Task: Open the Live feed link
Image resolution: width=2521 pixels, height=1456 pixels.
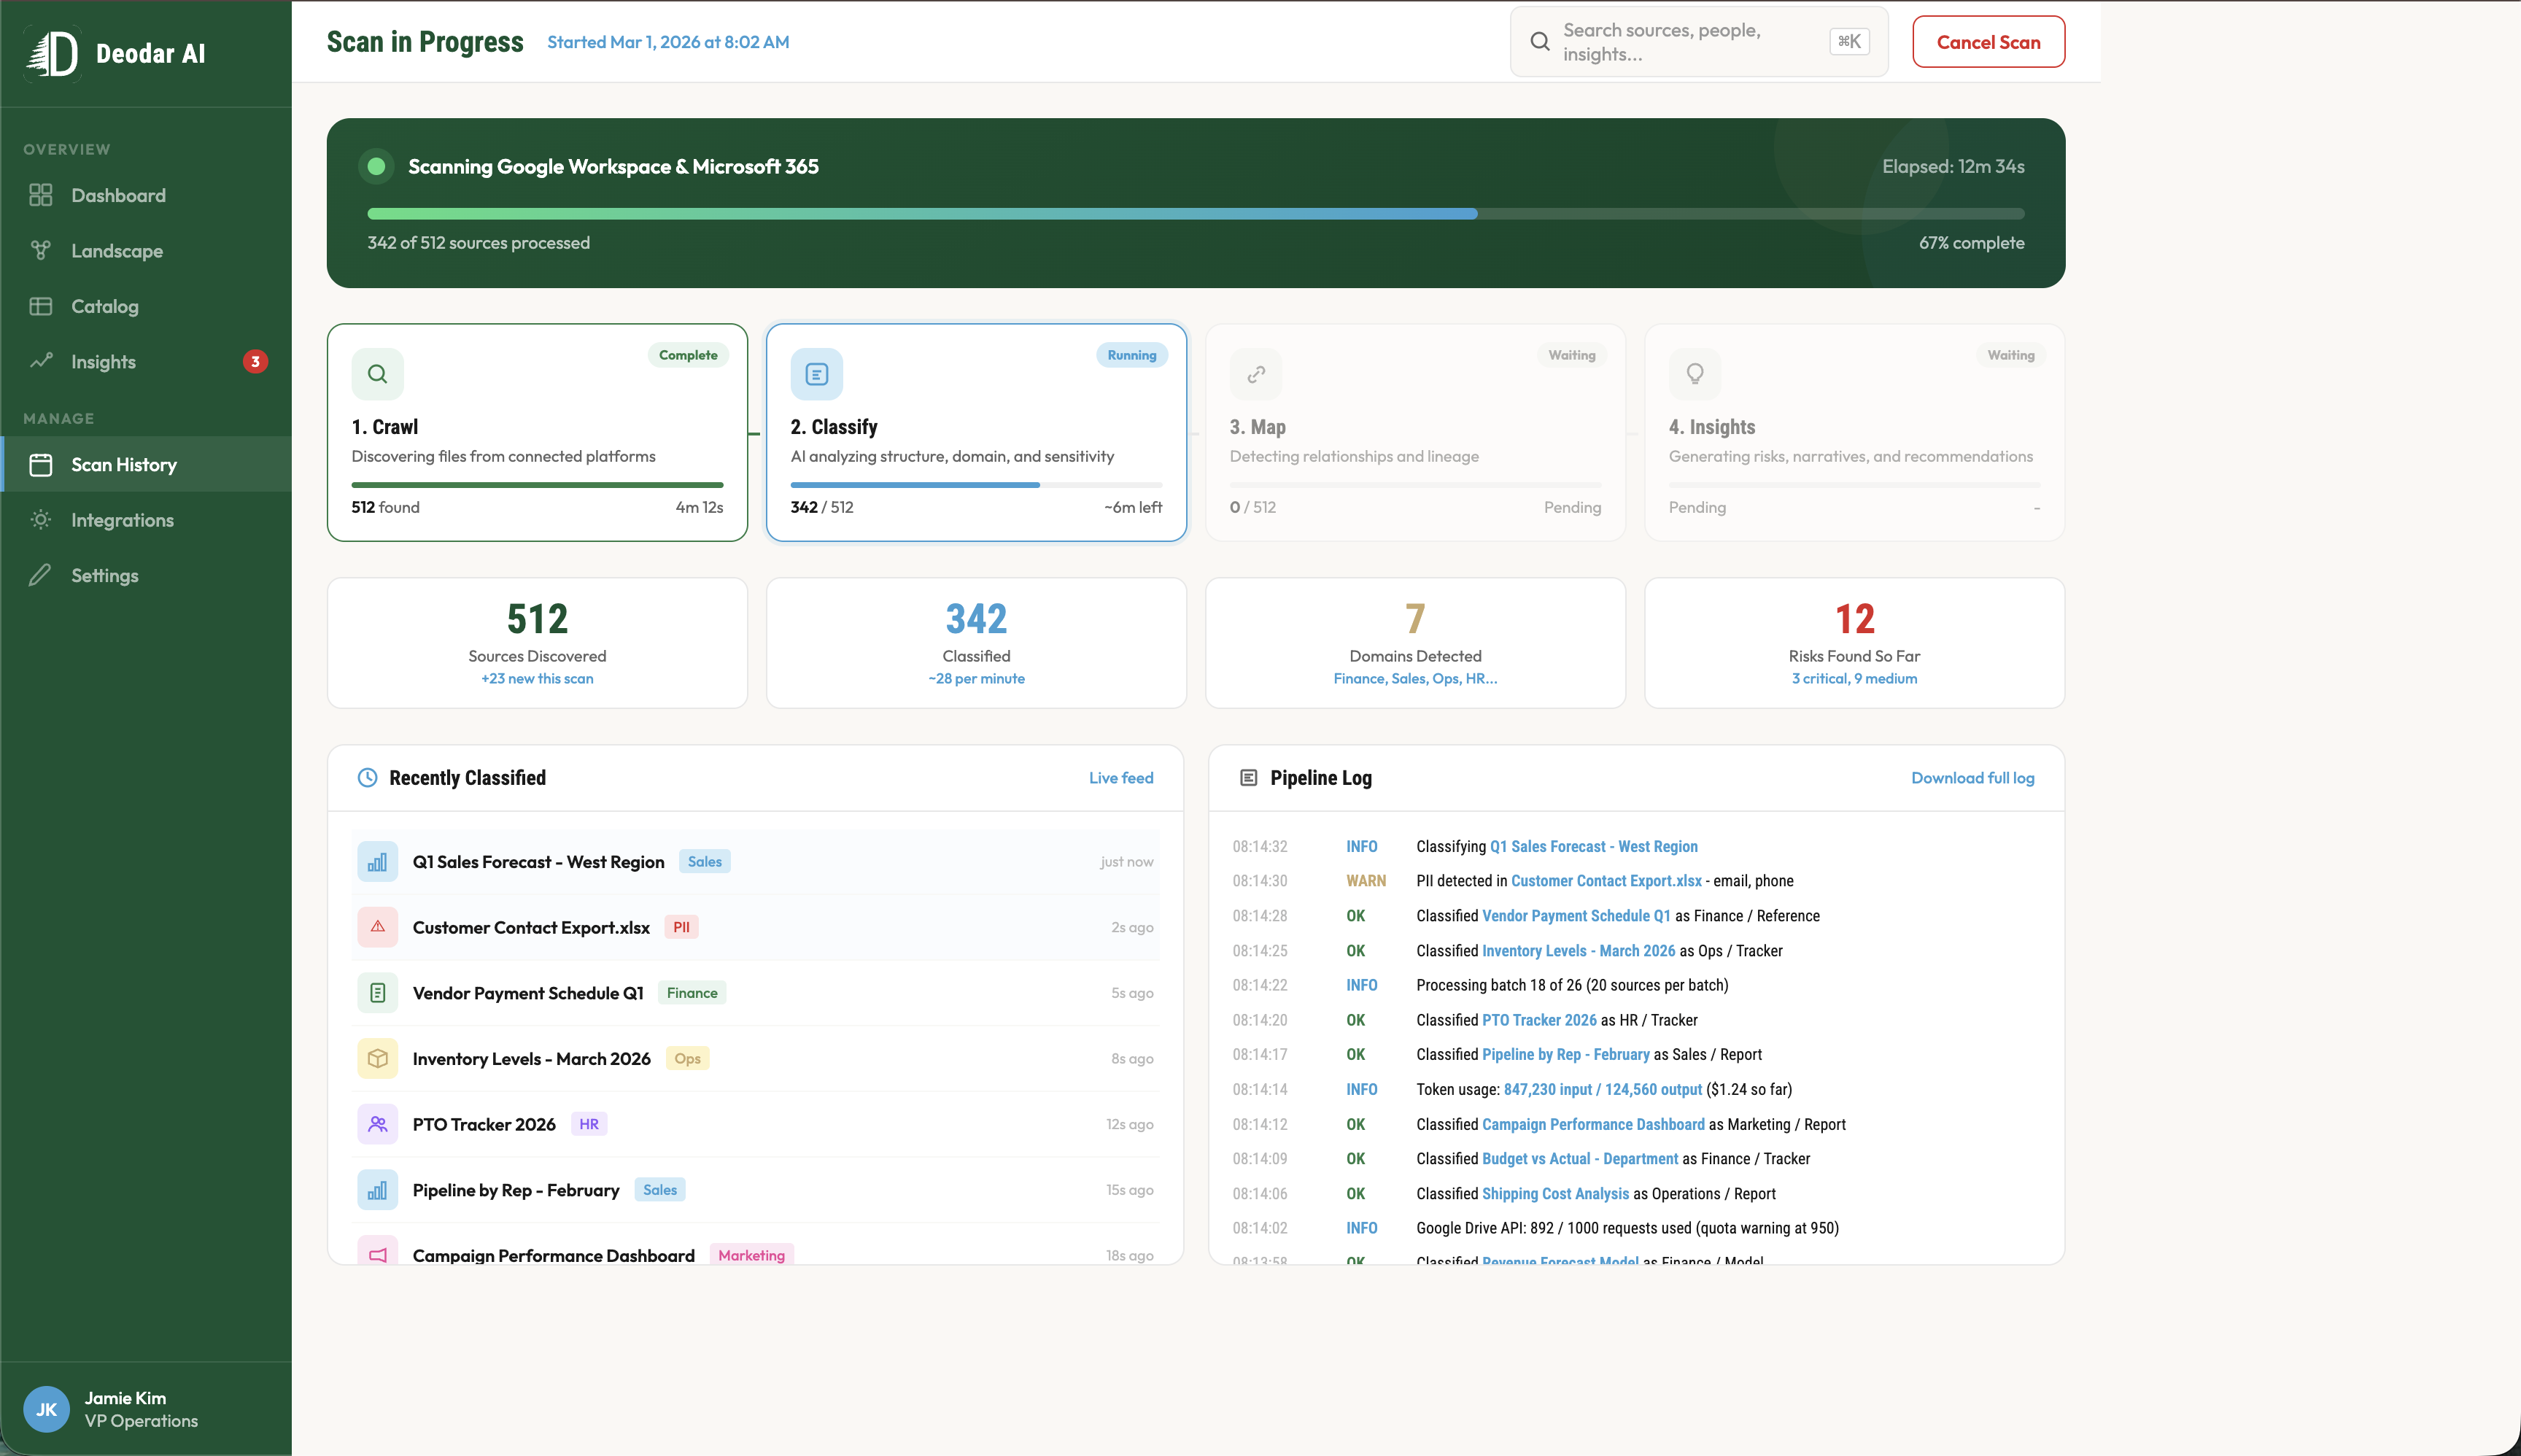Action: click(x=1120, y=778)
